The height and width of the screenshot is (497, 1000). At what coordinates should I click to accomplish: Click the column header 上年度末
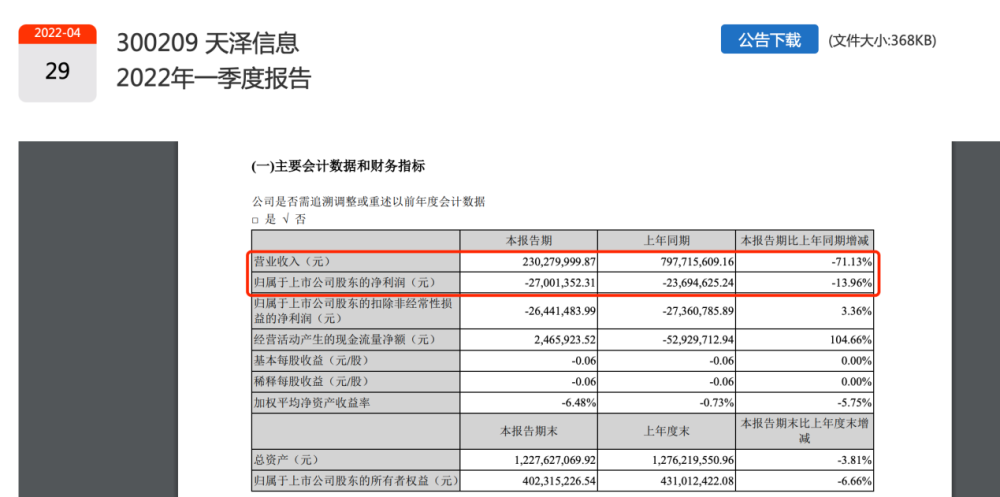click(666, 431)
